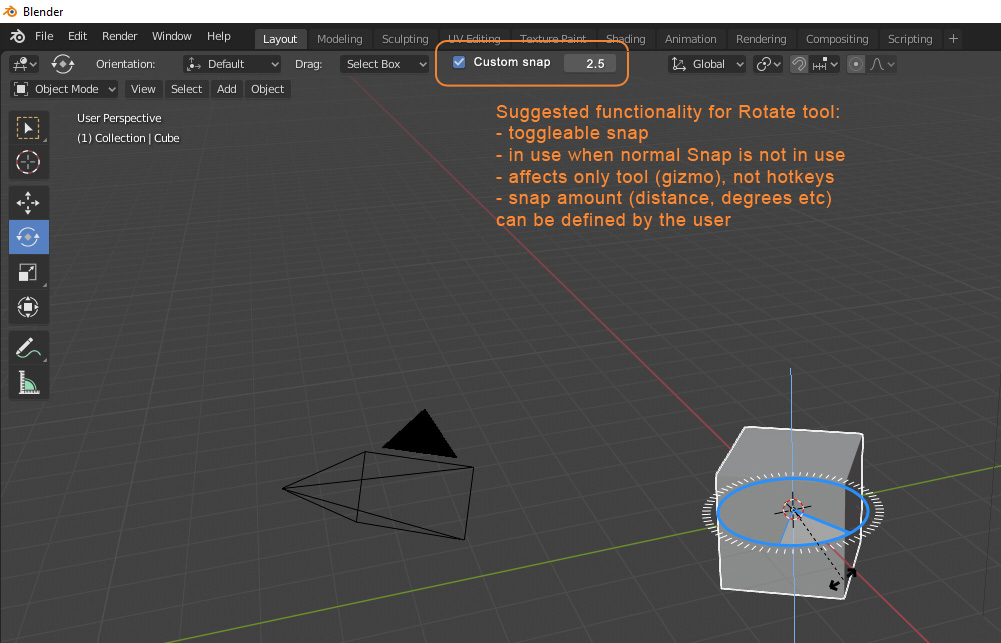Switch to the Rendering workspace tab

[761, 39]
